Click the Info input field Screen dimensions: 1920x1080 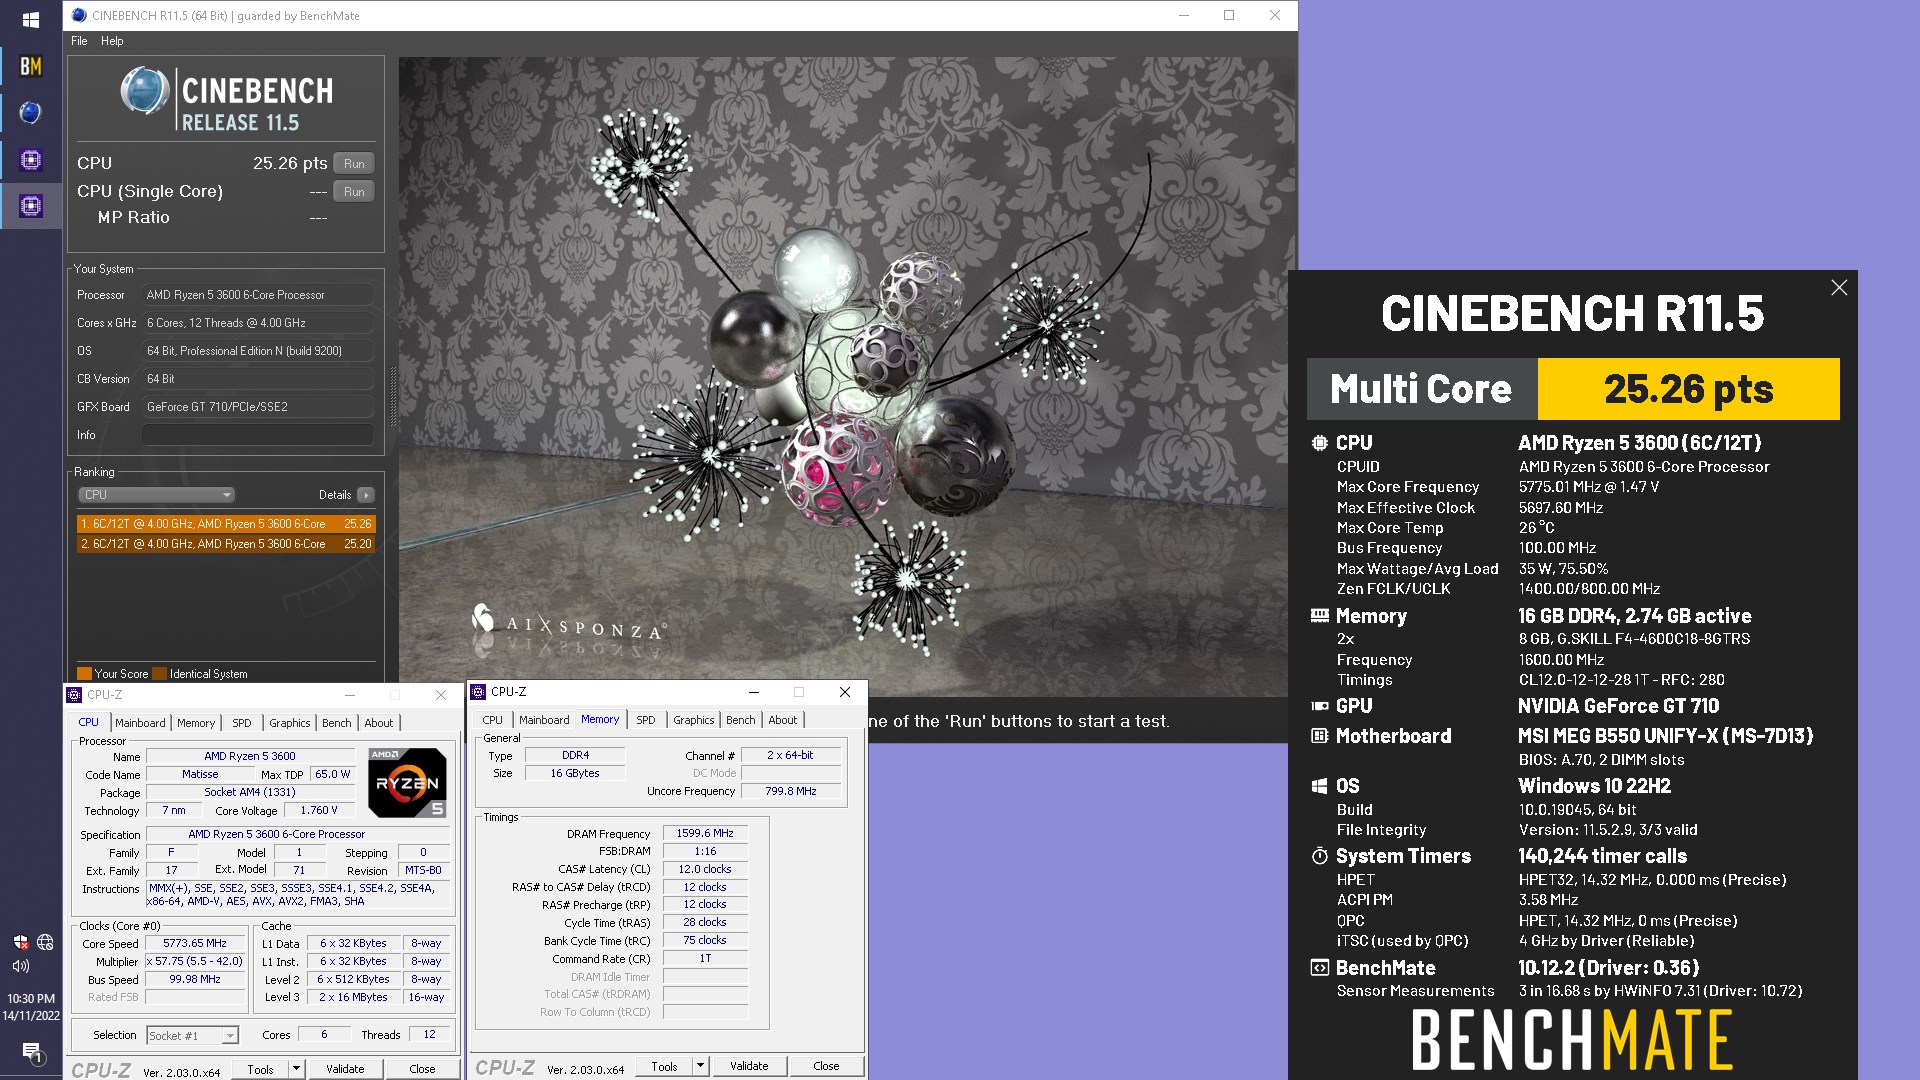pyautogui.click(x=257, y=435)
